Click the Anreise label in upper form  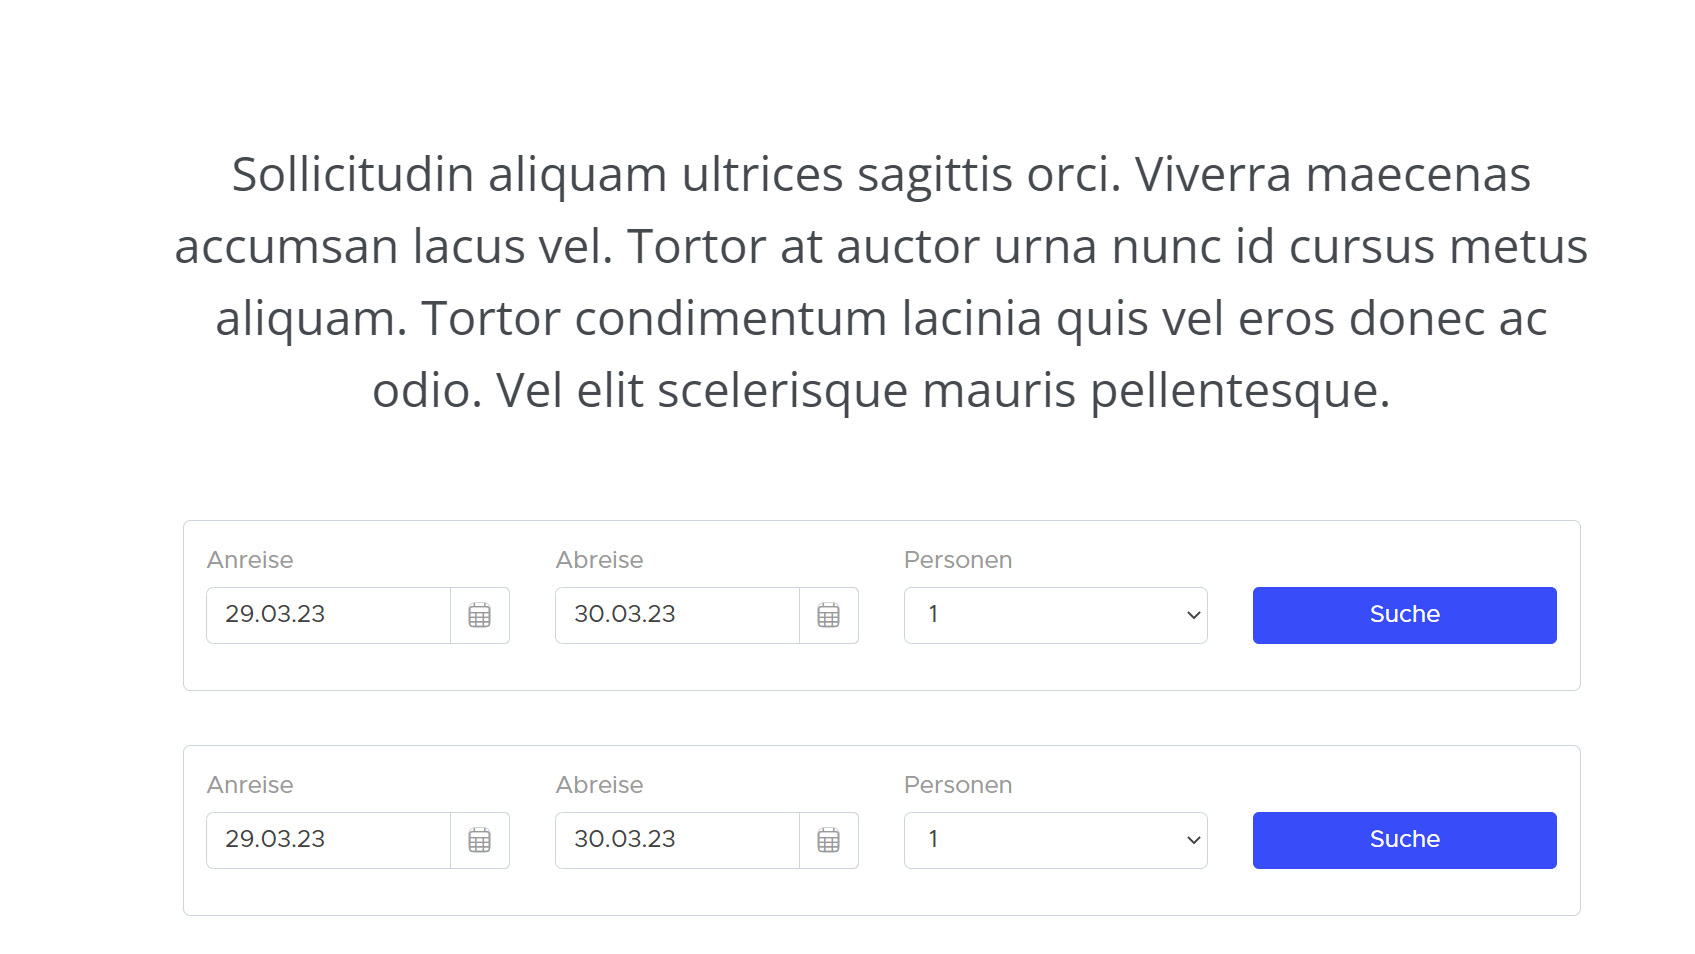[250, 560]
